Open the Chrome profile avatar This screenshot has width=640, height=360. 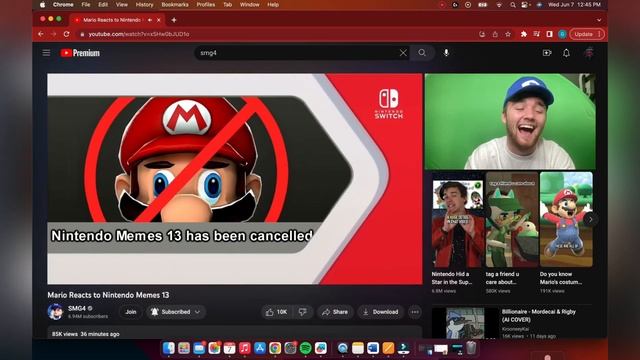coord(562,34)
